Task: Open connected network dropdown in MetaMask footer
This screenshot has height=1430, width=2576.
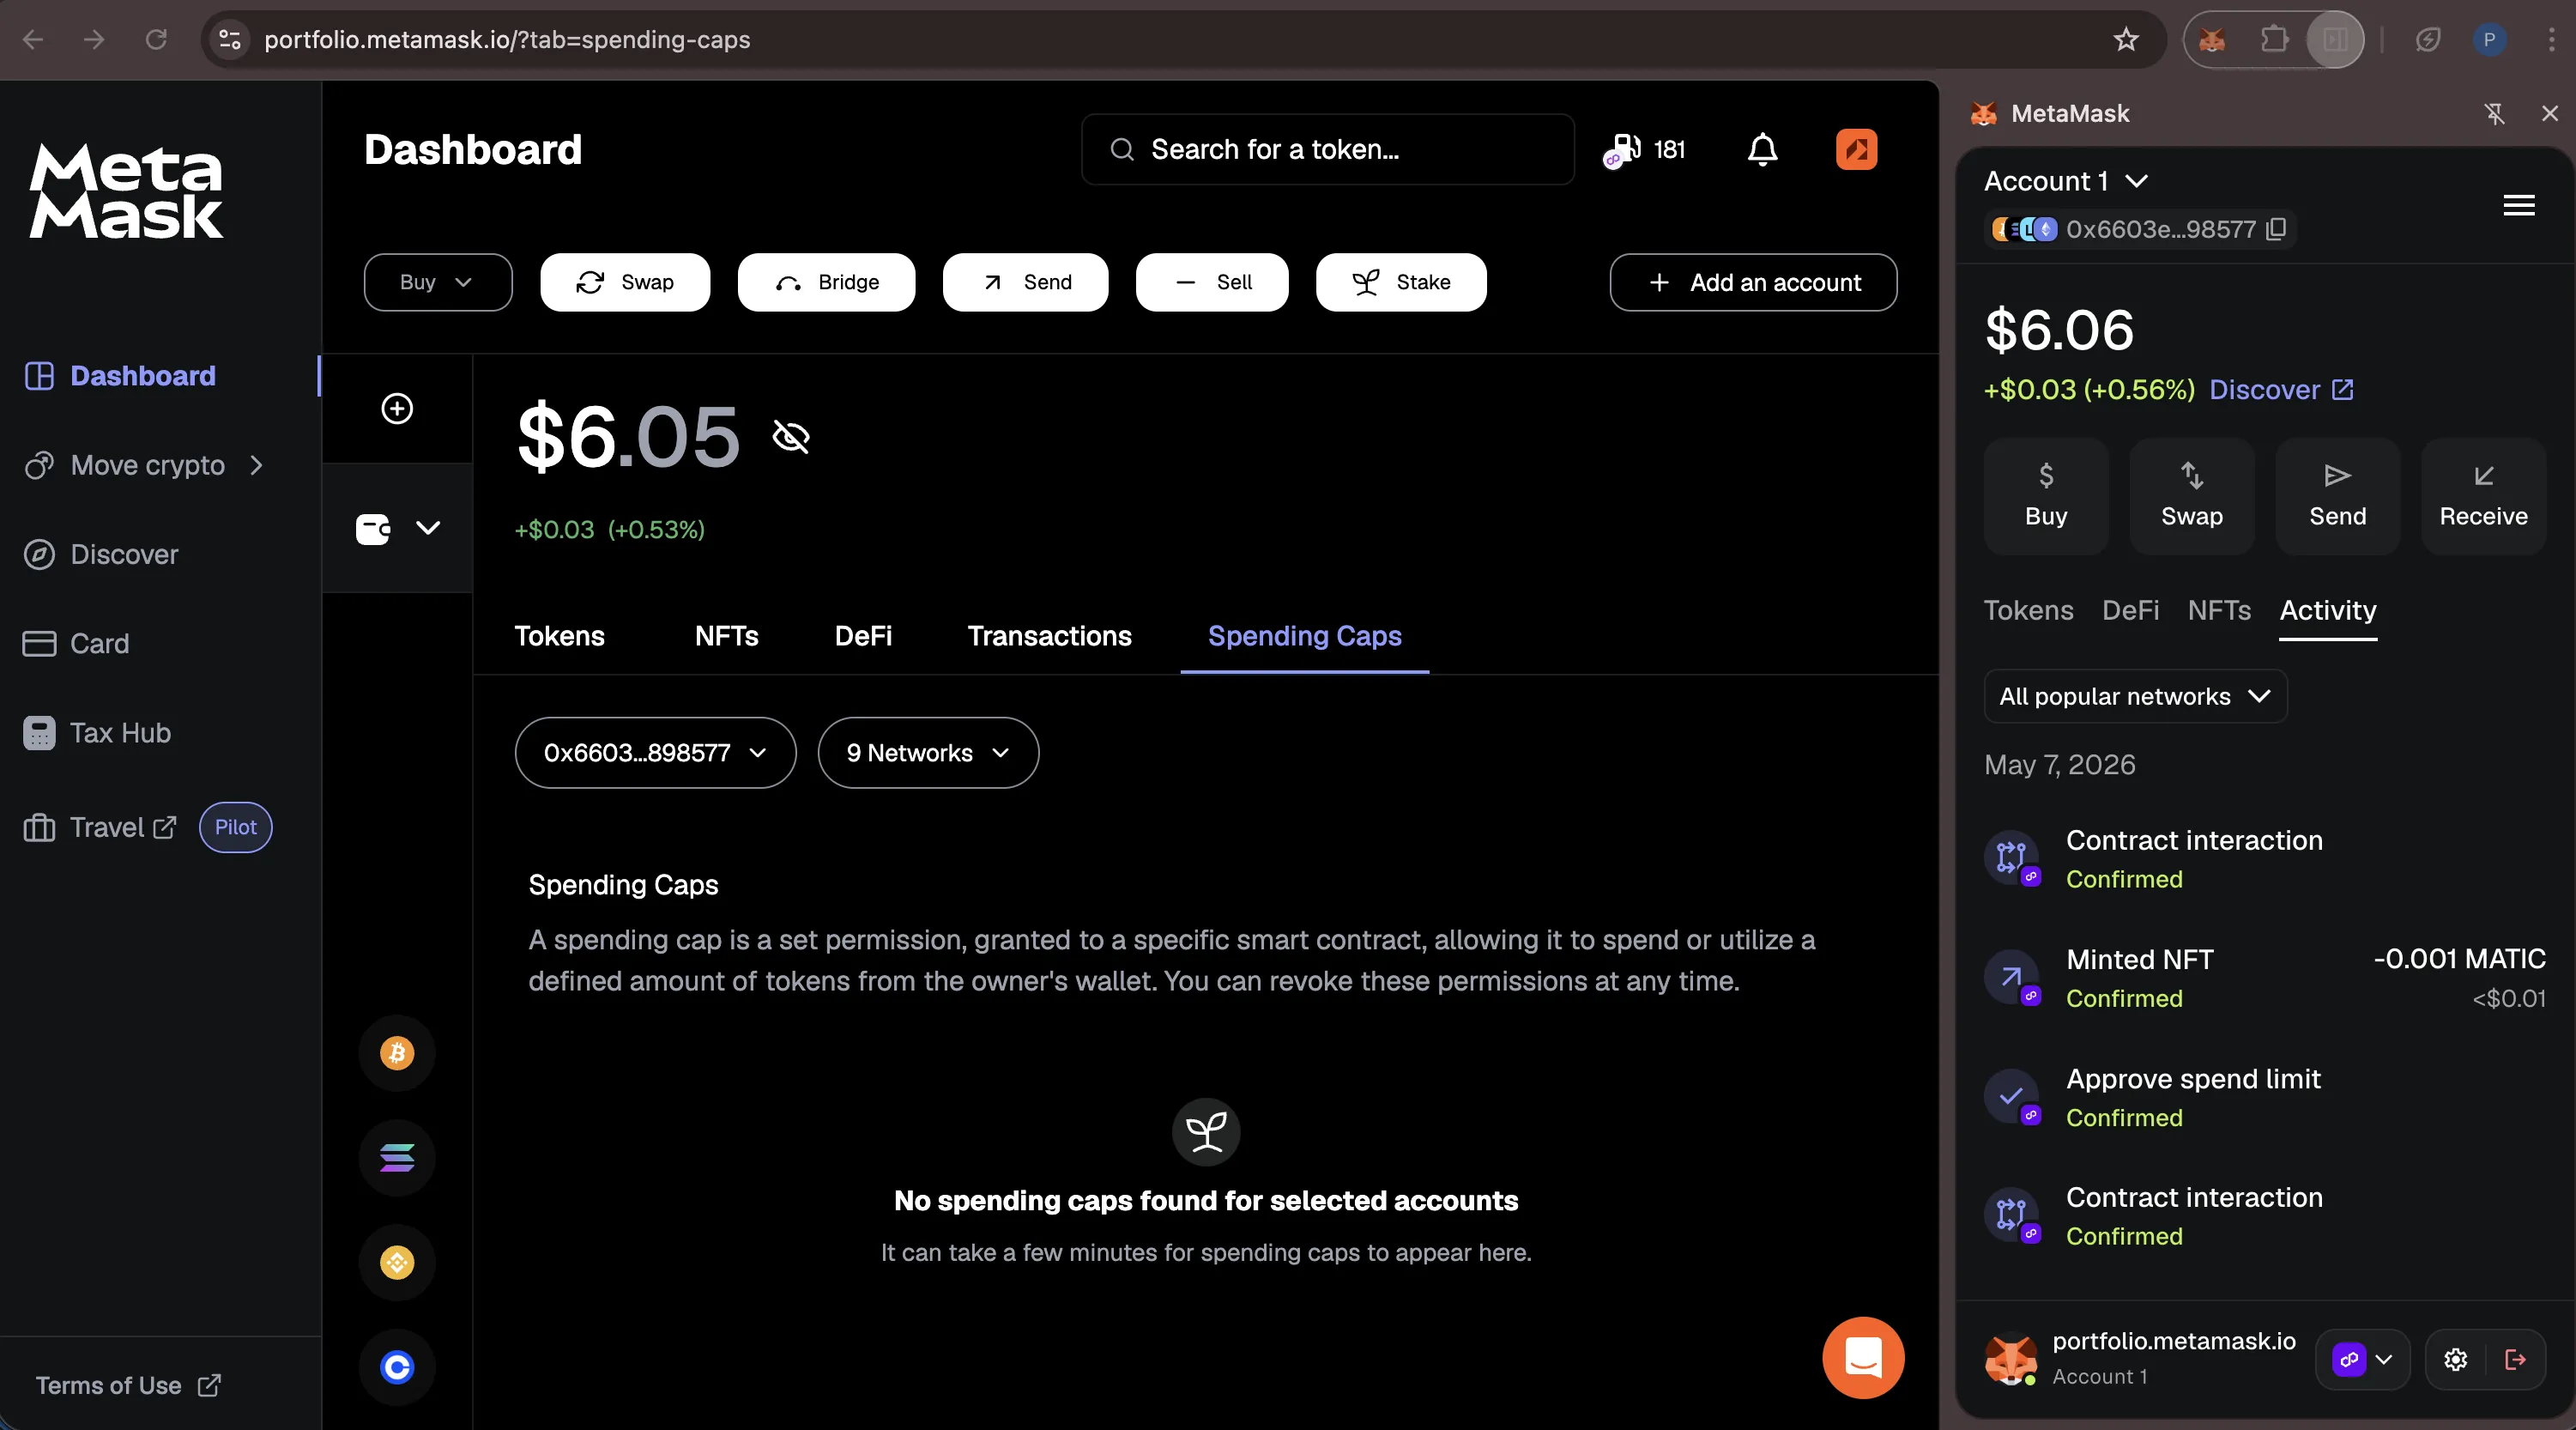Action: coord(2362,1359)
